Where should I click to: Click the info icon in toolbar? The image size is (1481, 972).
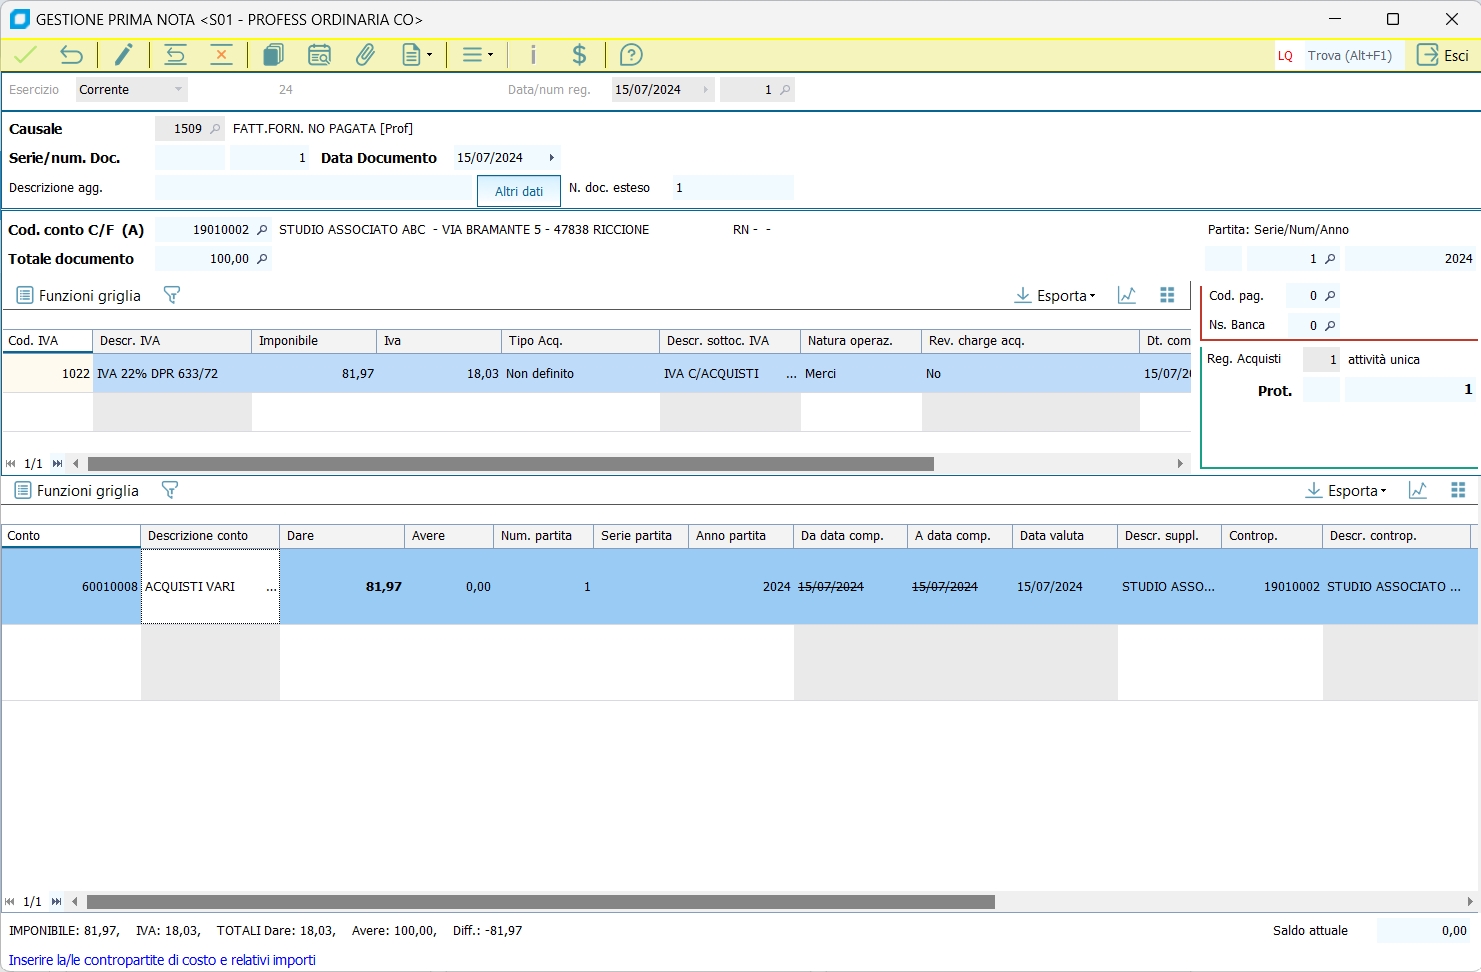coord(533,55)
